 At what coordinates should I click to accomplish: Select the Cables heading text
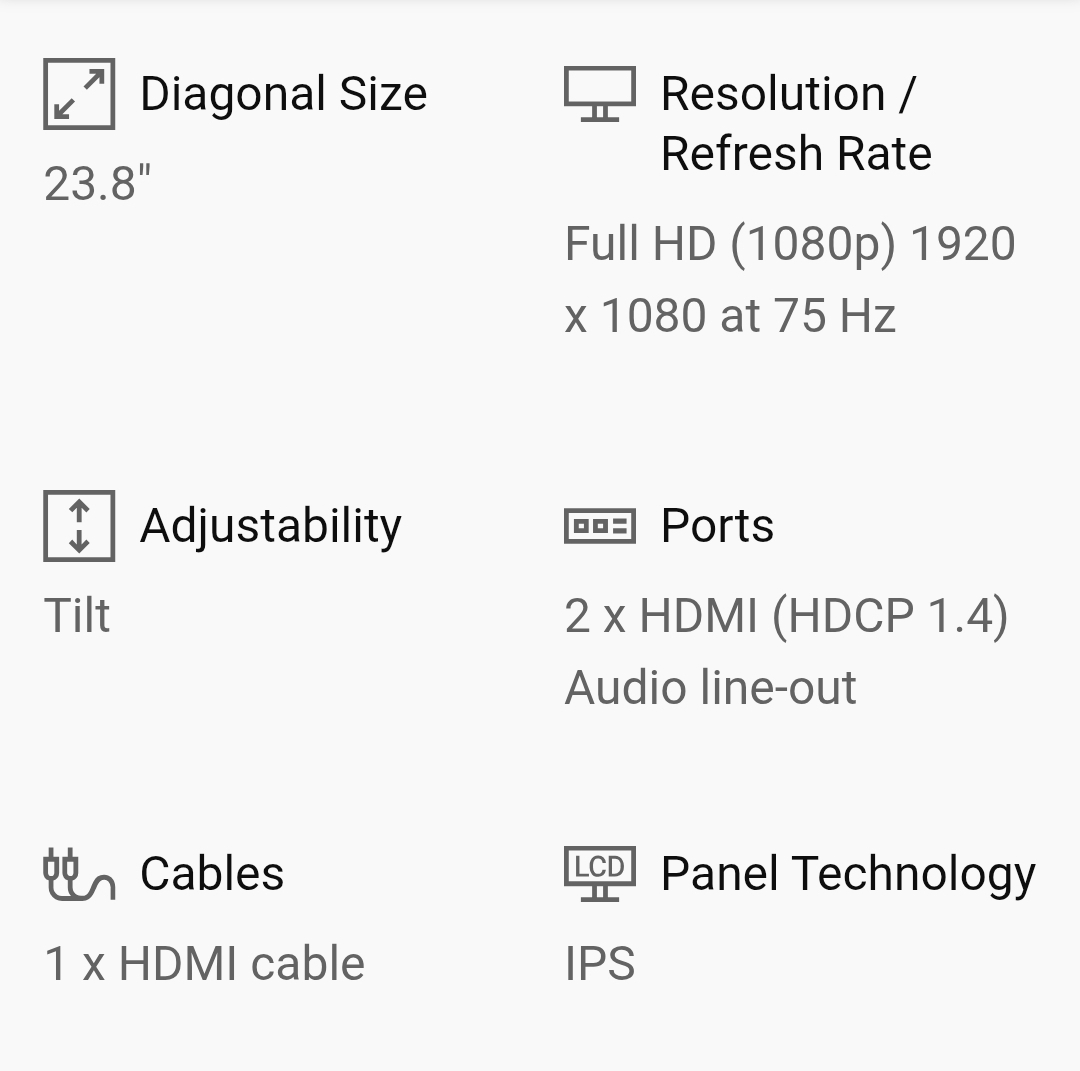[212, 873]
